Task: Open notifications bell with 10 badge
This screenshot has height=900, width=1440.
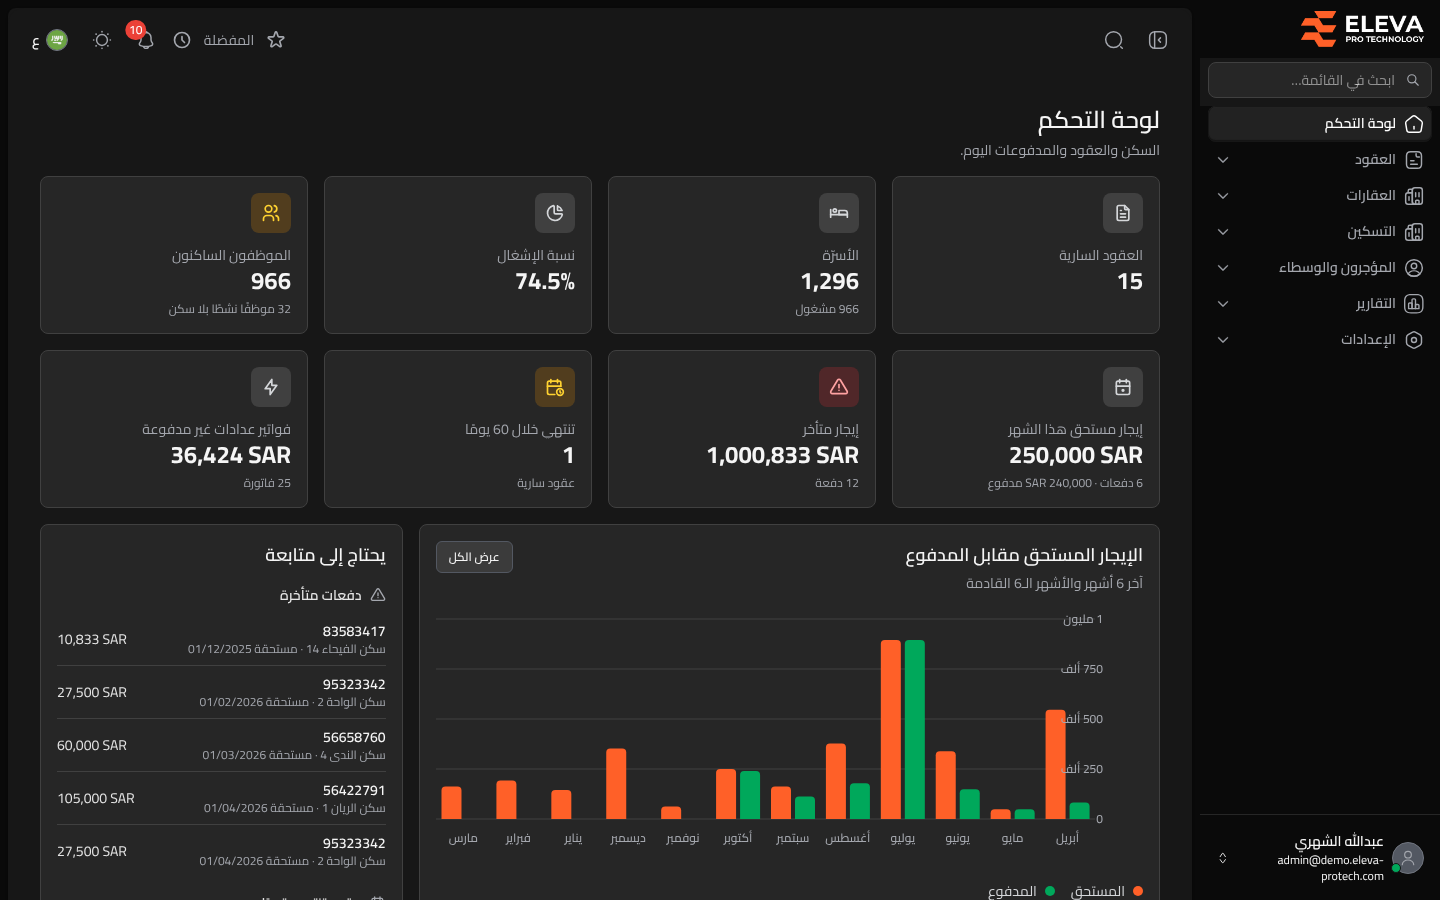Action: [x=145, y=40]
